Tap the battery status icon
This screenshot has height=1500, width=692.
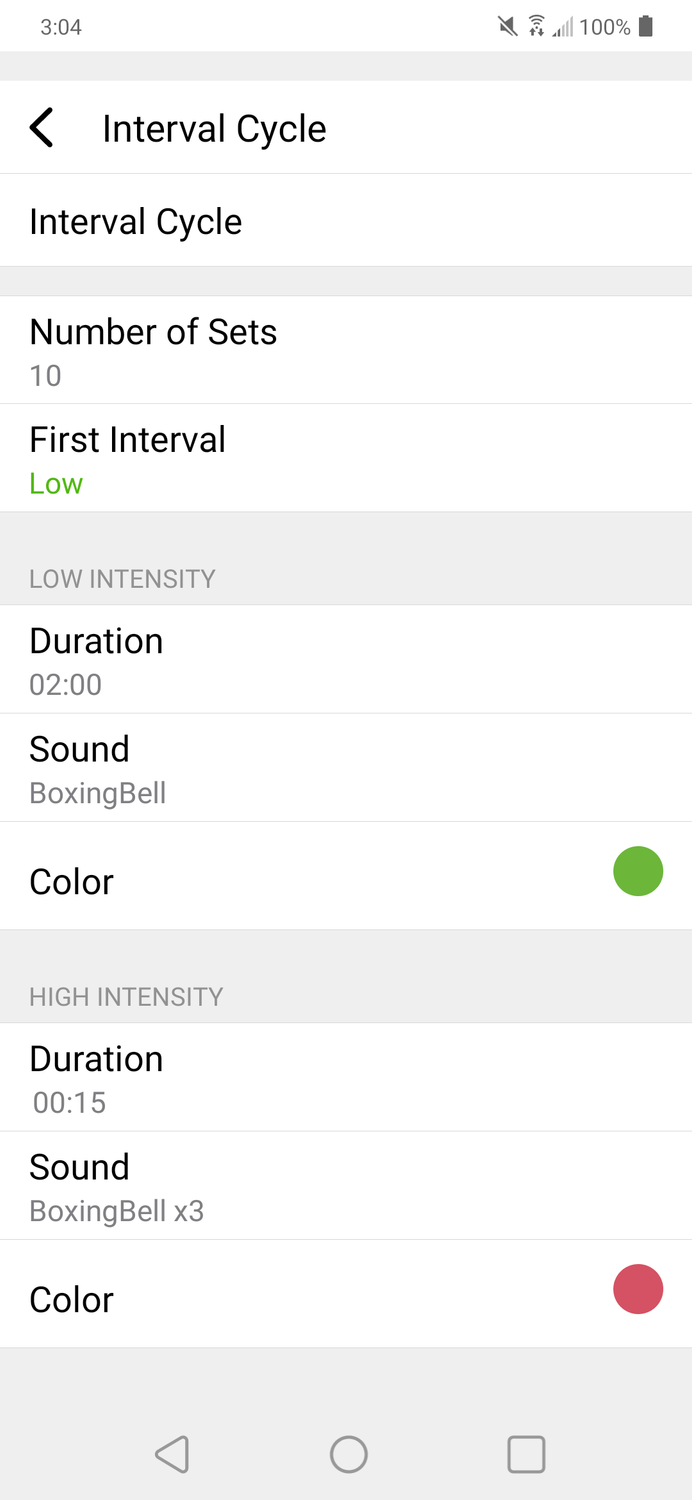(646, 27)
